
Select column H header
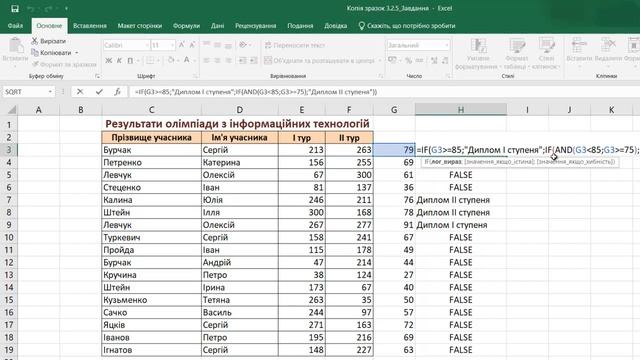coord(461,109)
